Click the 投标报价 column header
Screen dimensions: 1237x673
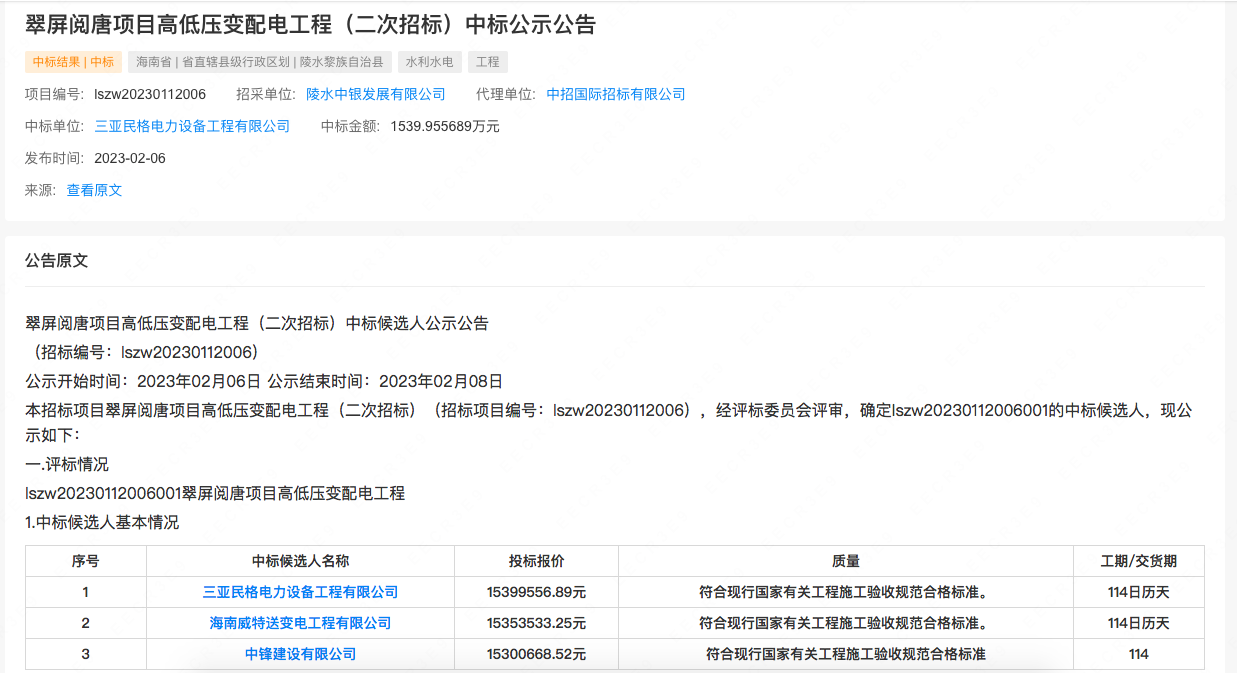pos(536,561)
